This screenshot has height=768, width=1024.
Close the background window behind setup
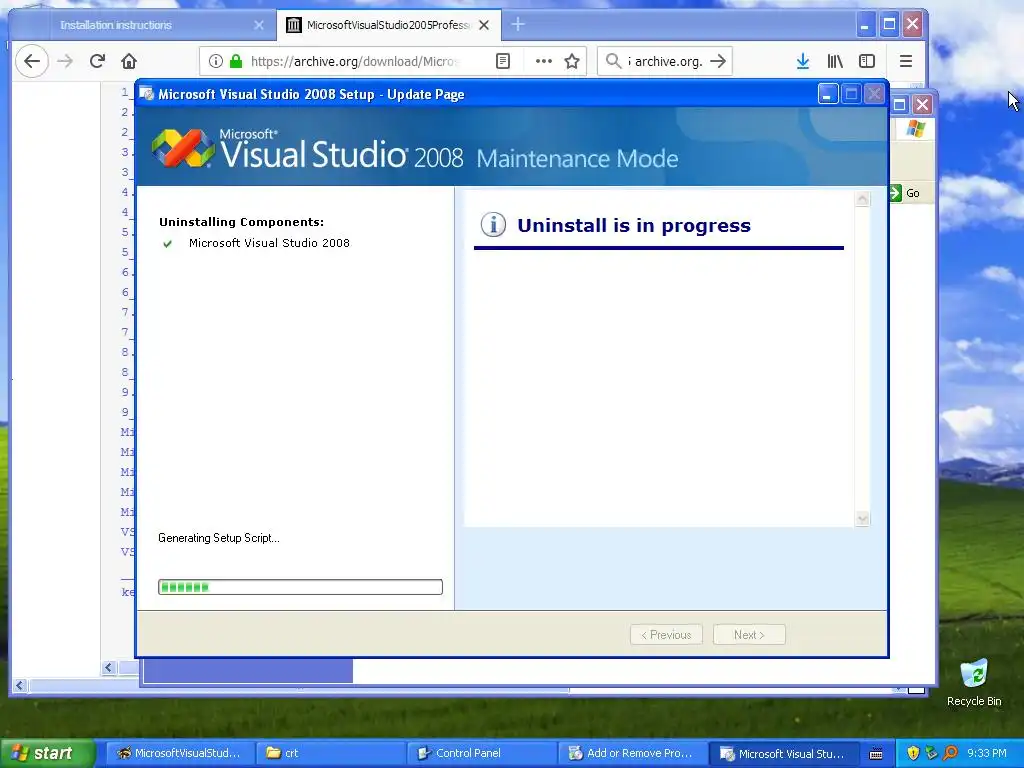(922, 104)
